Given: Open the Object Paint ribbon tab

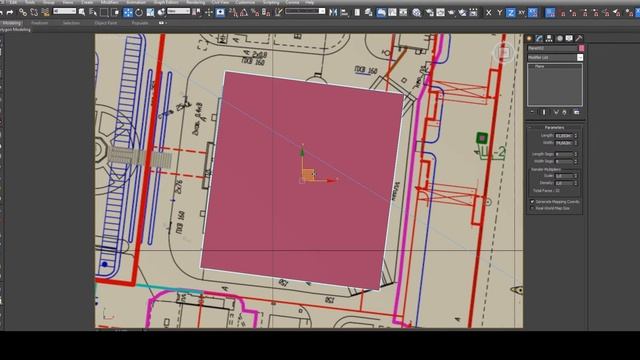Looking at the screenshot, I should [x=105, y=23].
